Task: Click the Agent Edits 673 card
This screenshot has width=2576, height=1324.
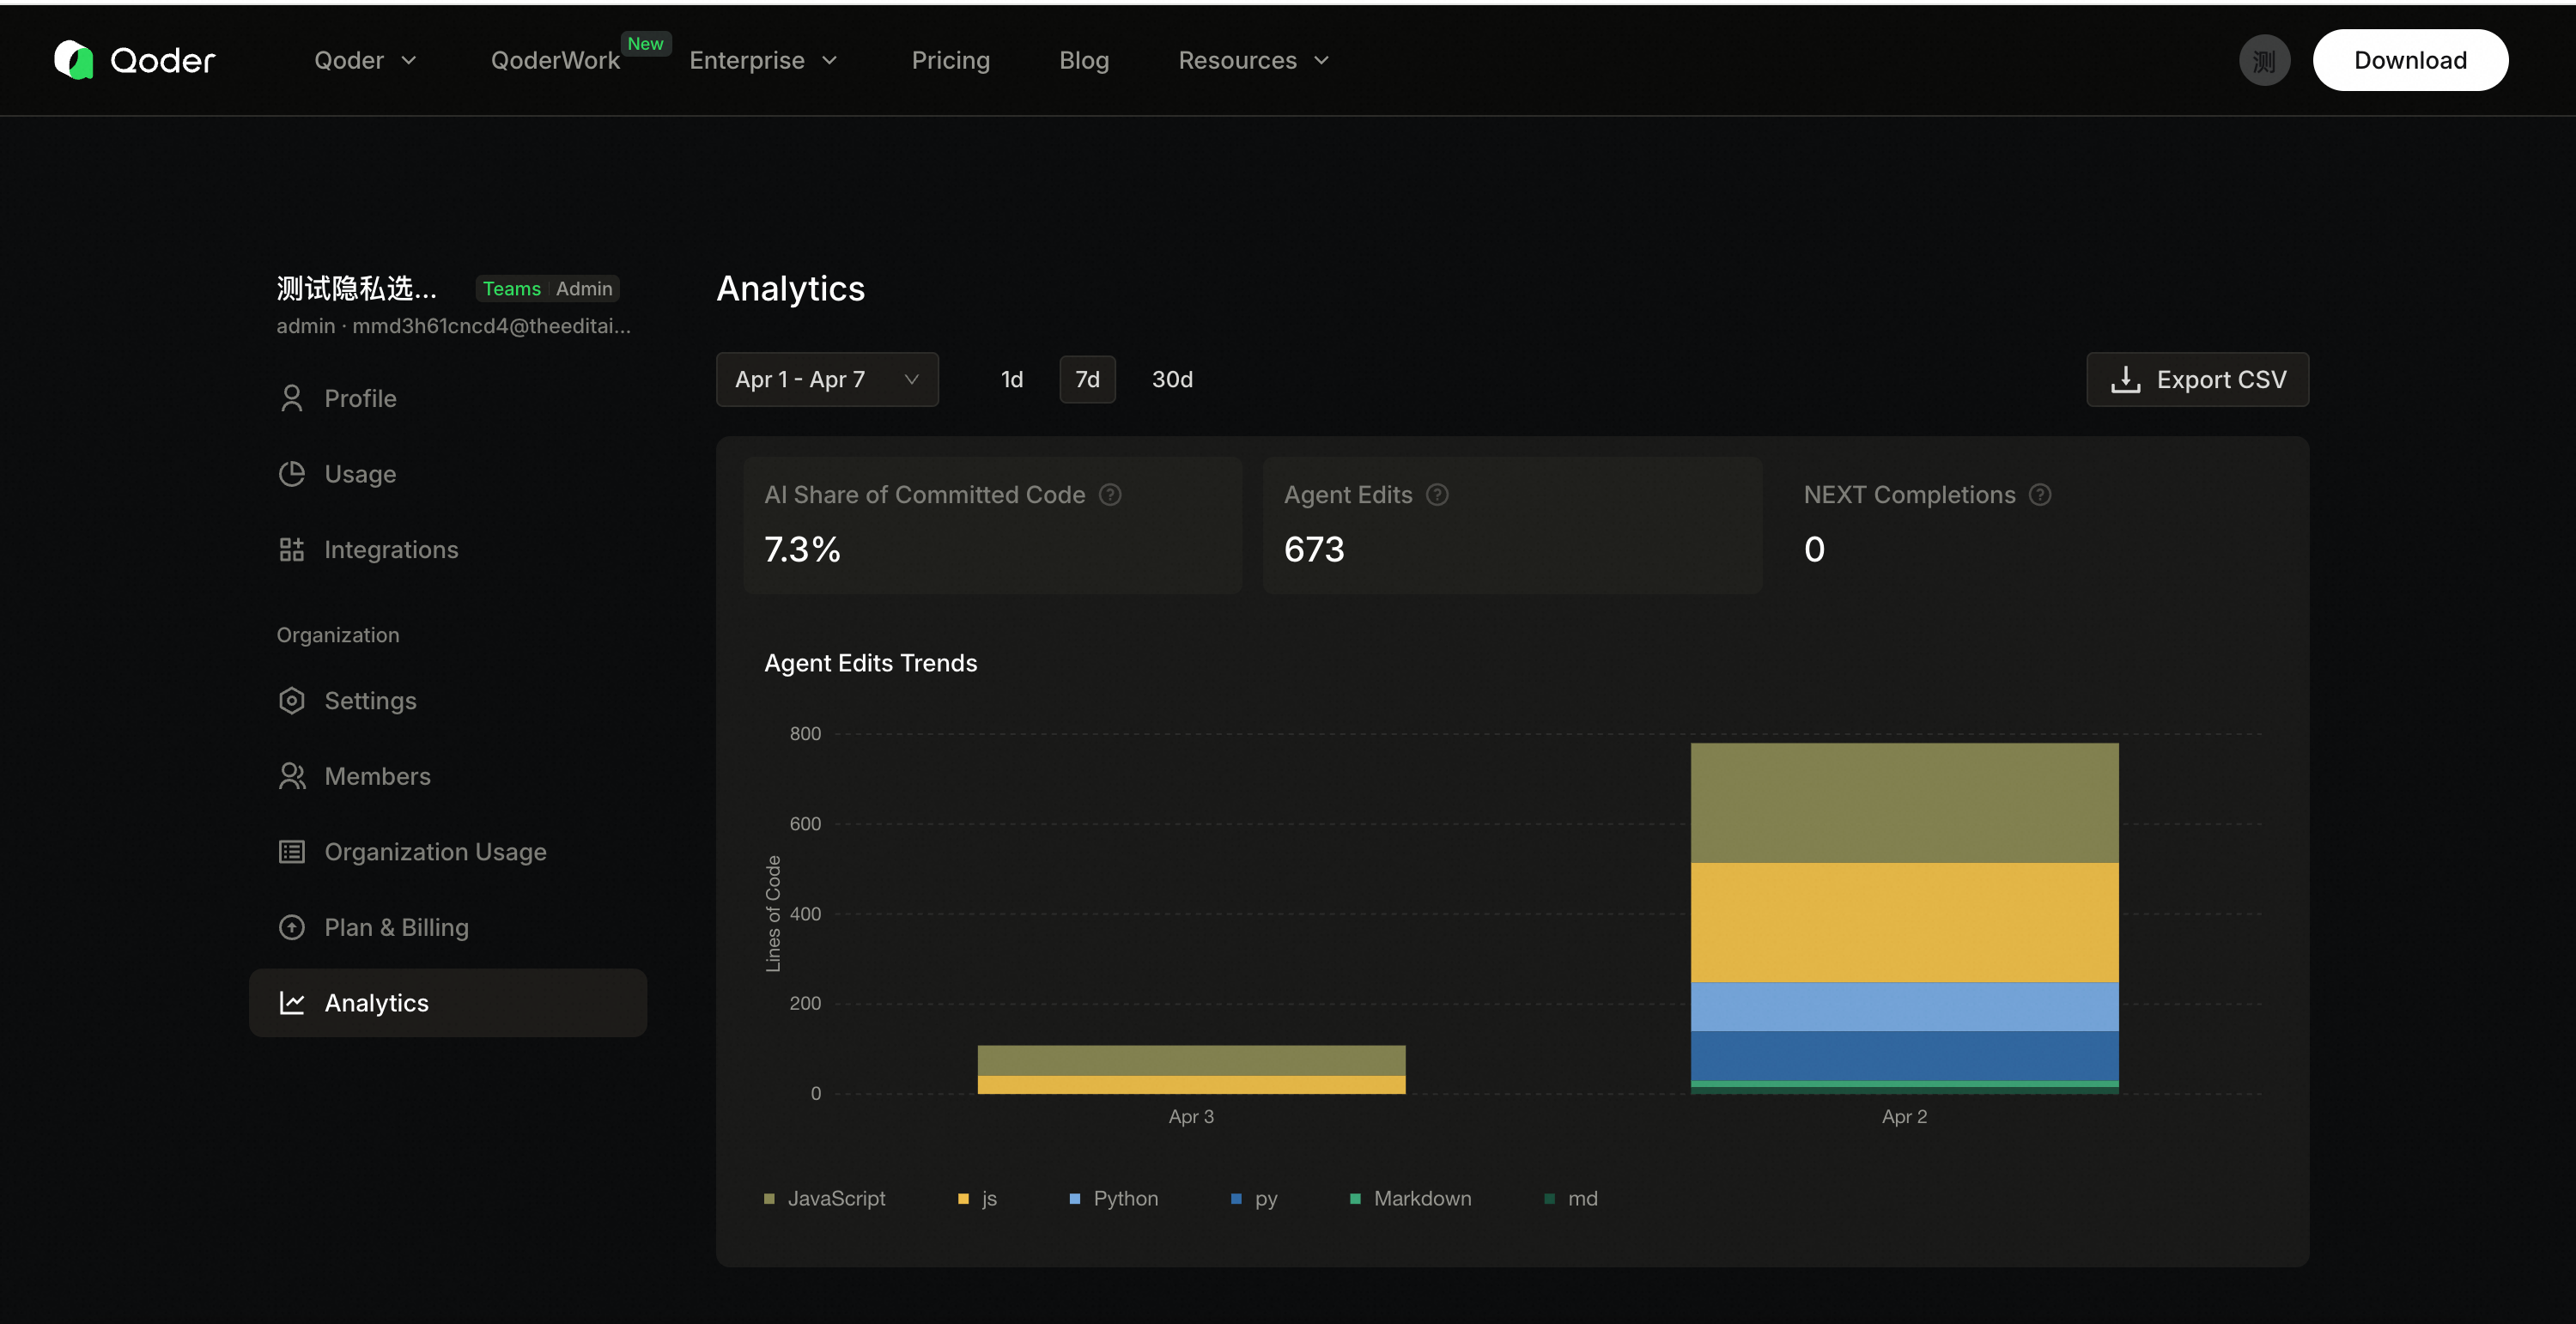Action: 1512,526
